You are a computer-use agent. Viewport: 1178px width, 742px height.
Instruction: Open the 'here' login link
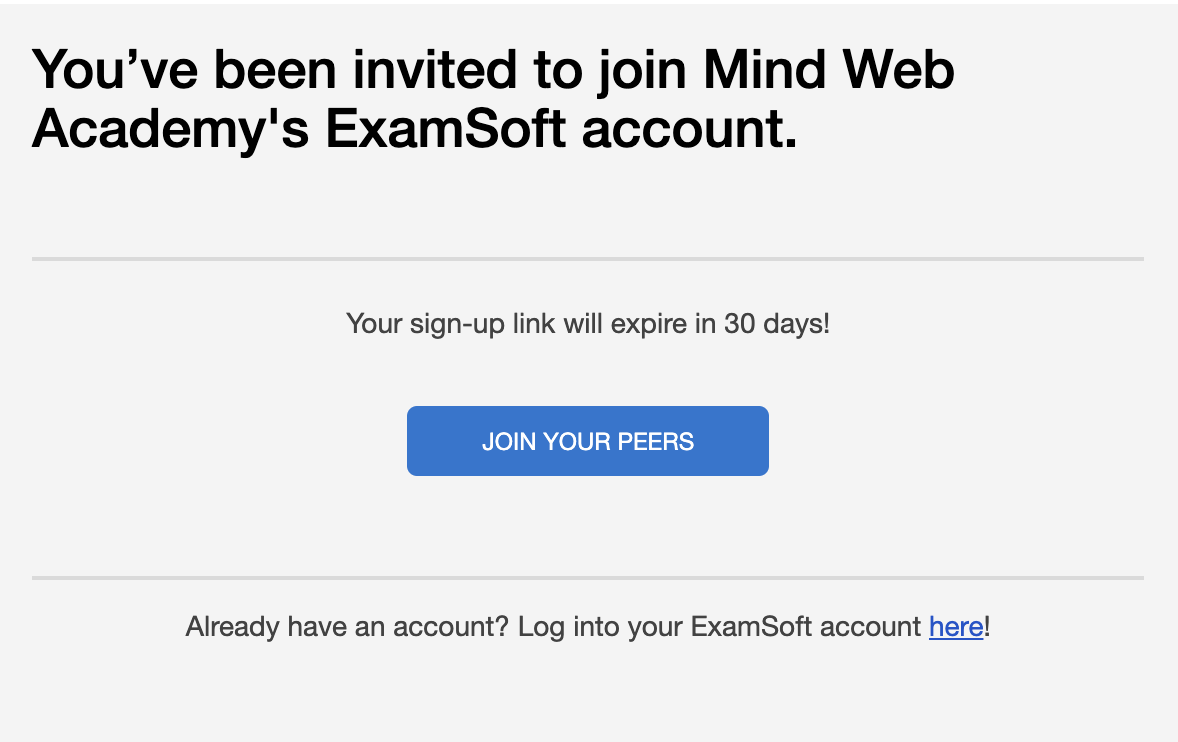click(956, 626)
